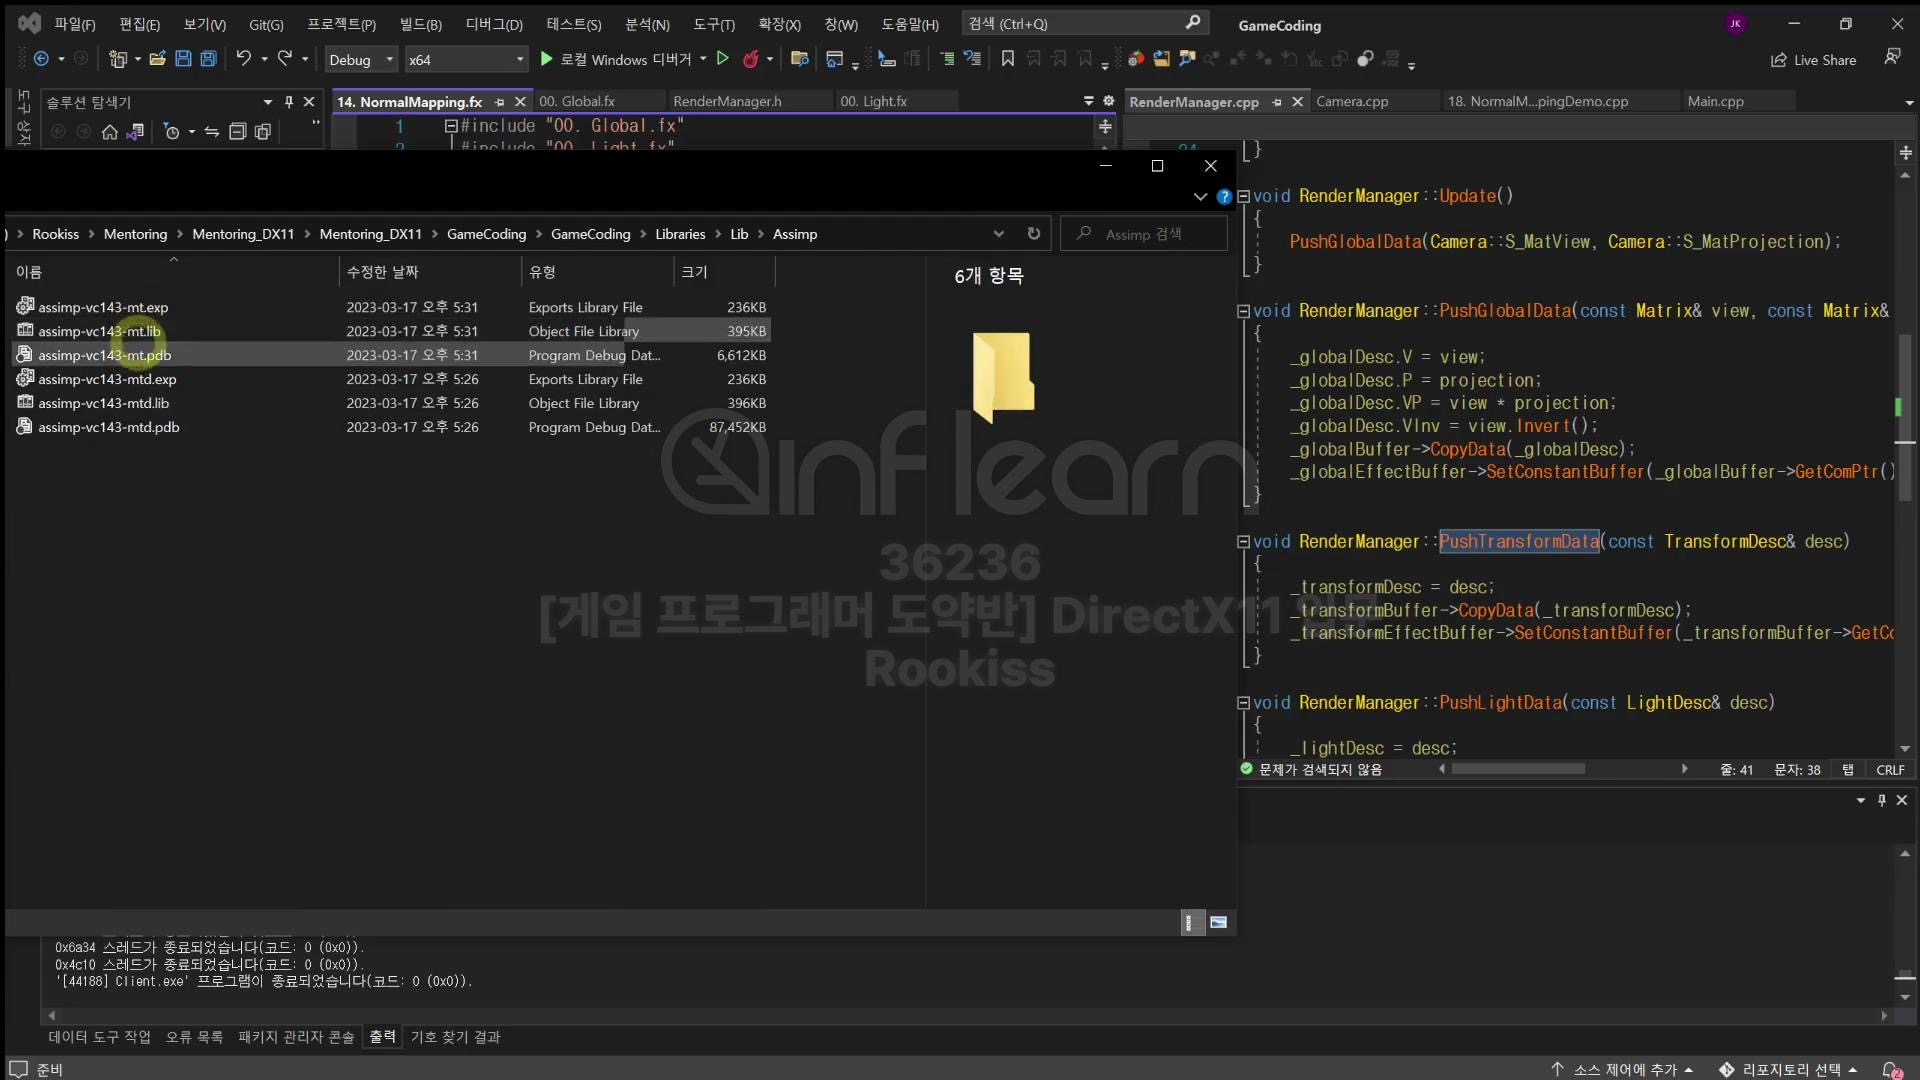Select the assimp-vc143-mtd.lib file

(x=104, y=403)
